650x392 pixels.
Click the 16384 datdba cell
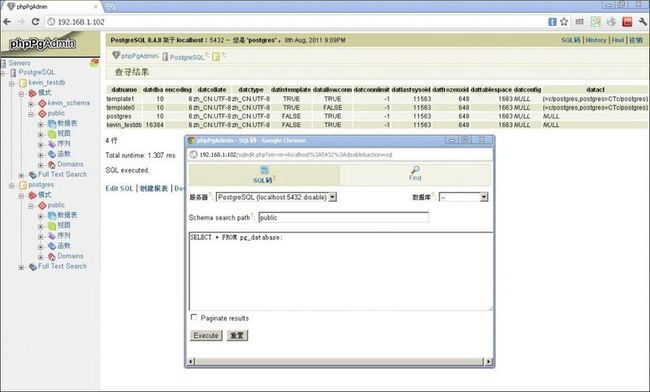click(x=155, y=125)
